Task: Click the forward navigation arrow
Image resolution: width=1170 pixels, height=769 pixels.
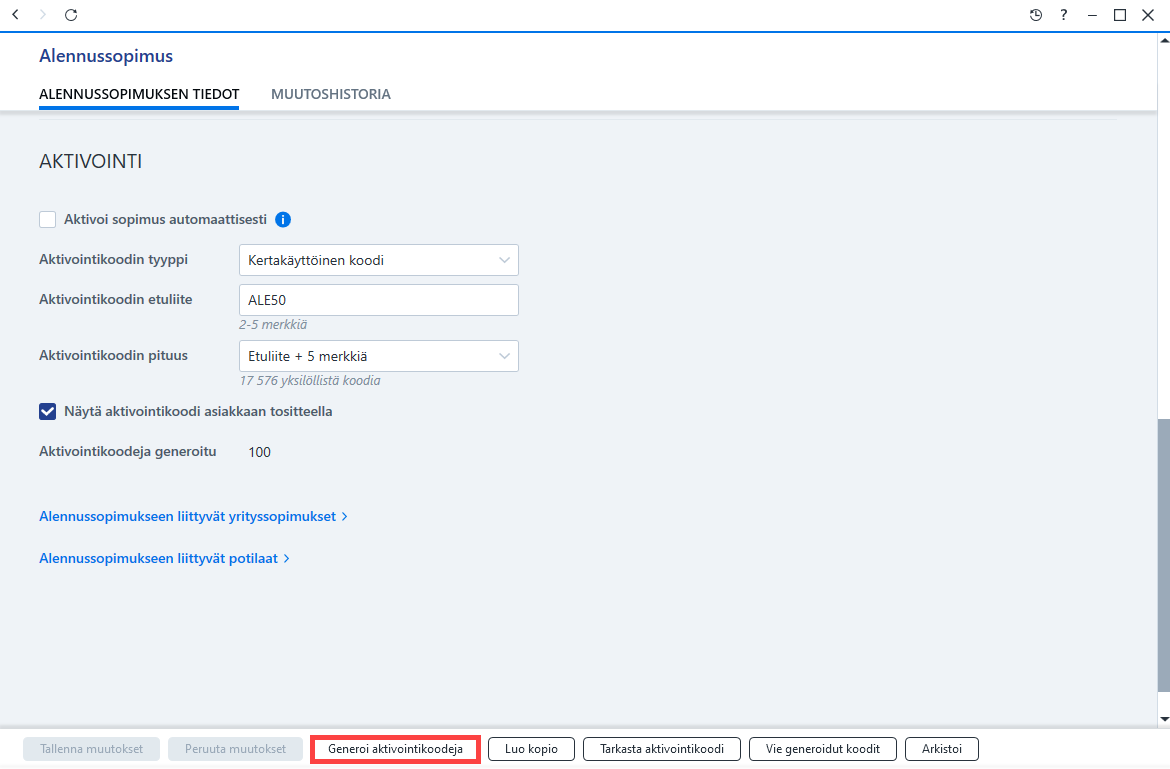Action: pos(43,15)
